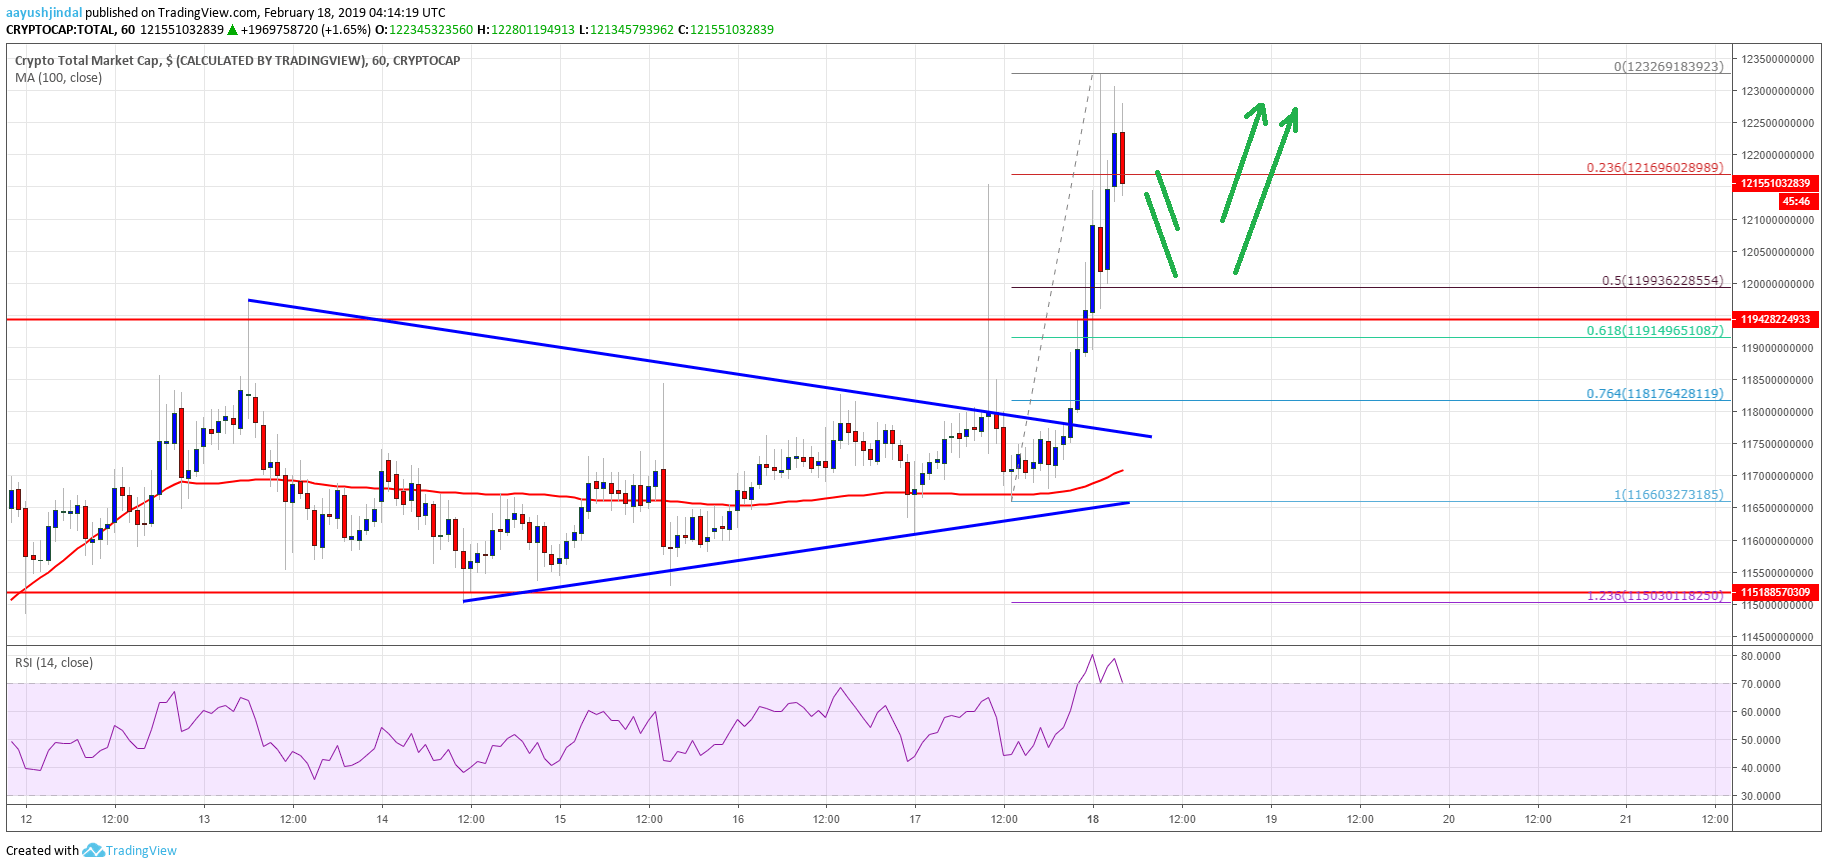Click the date label 13 on time axis

point(204,819)
